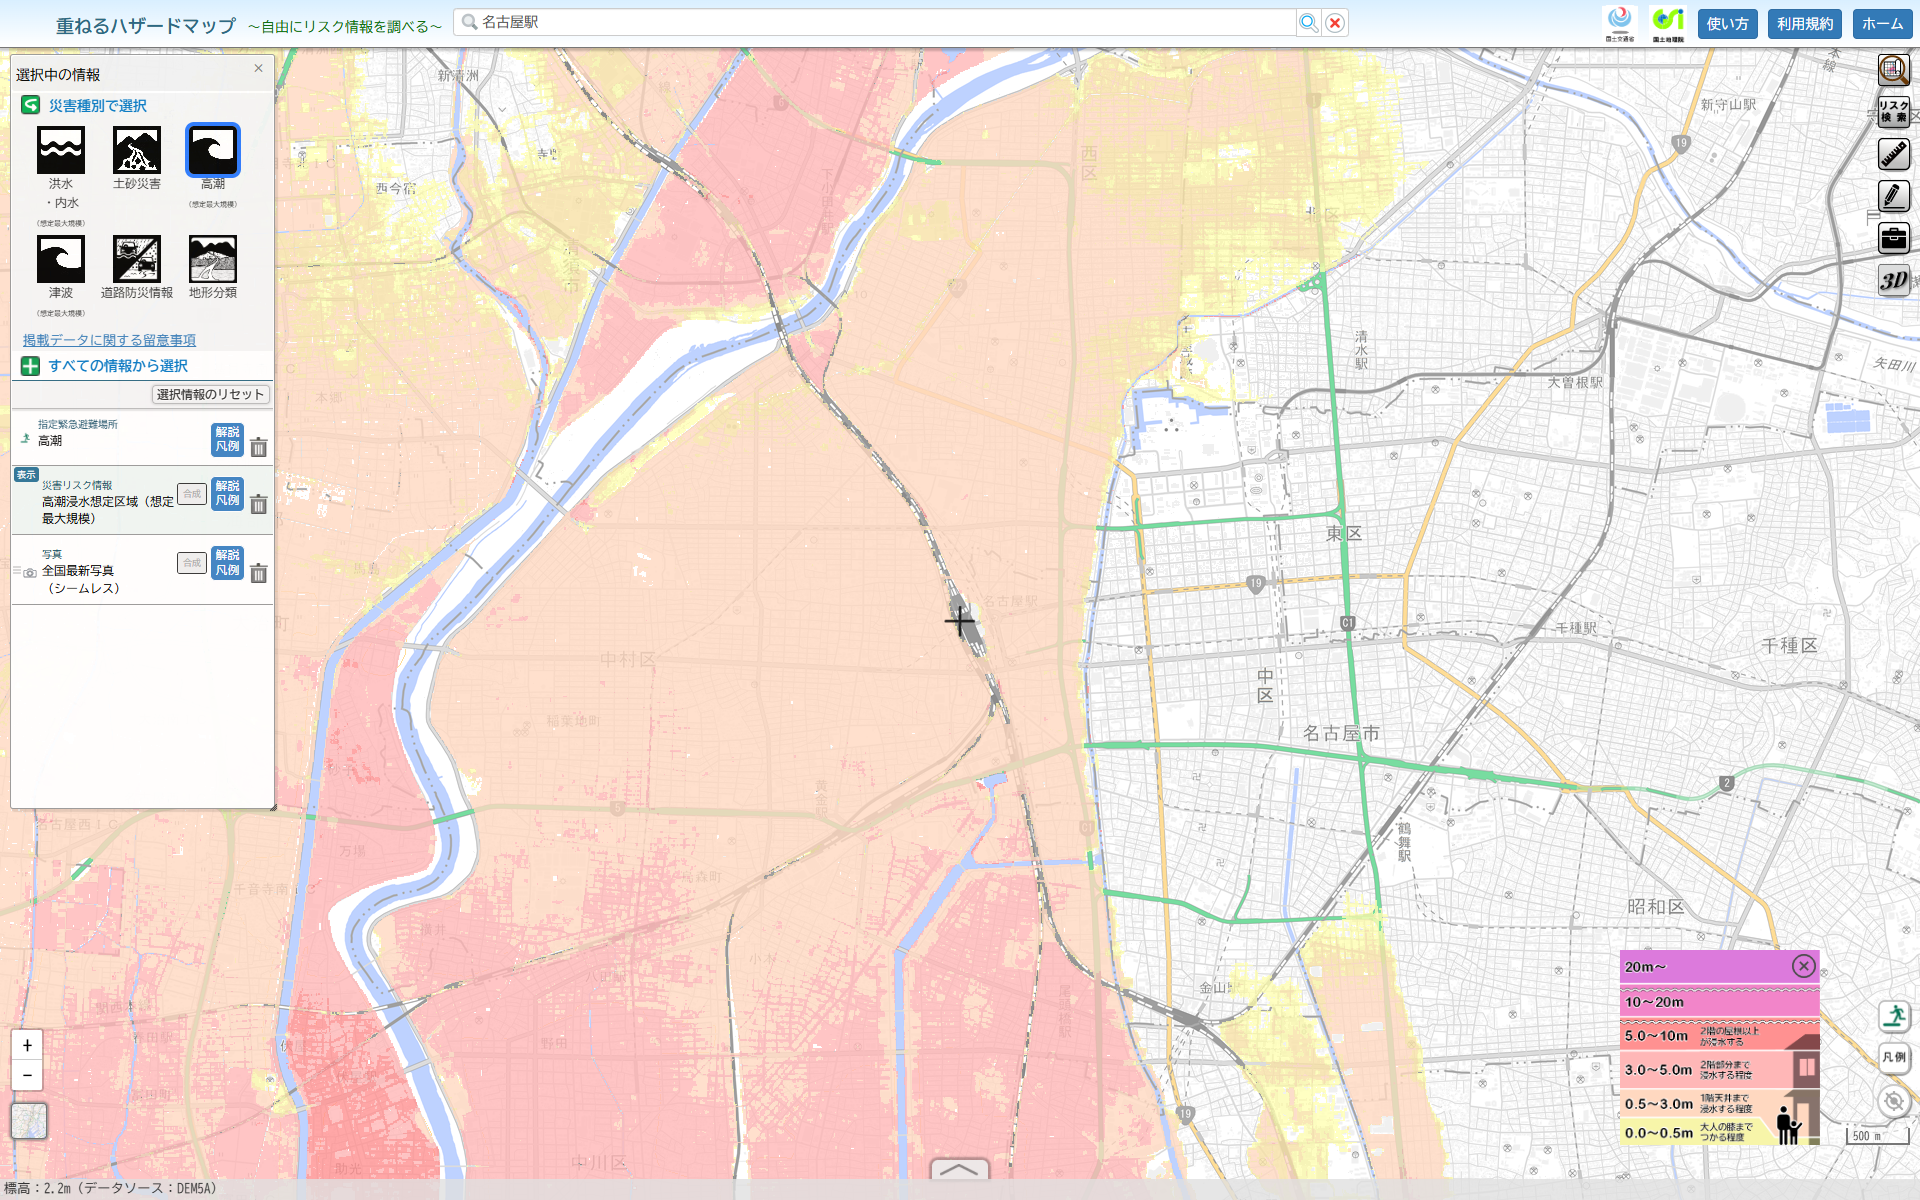1920x1200 pixels.
Task: Open the ruler measurement tool
Action: [x=1893, y=154]
